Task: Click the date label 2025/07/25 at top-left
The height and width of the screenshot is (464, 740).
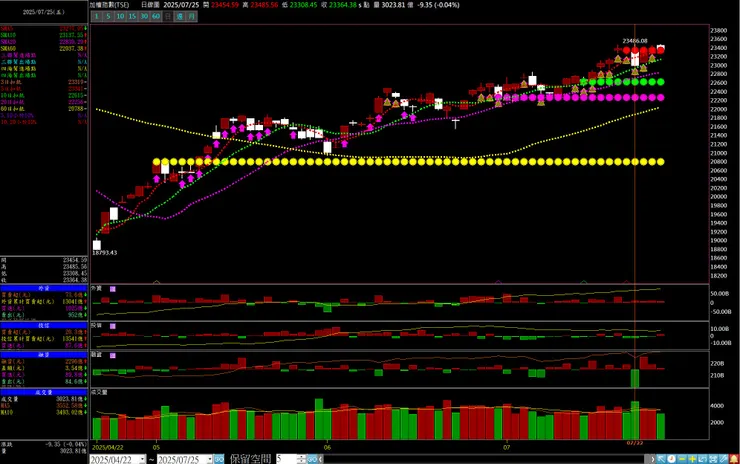Action: 44,12
